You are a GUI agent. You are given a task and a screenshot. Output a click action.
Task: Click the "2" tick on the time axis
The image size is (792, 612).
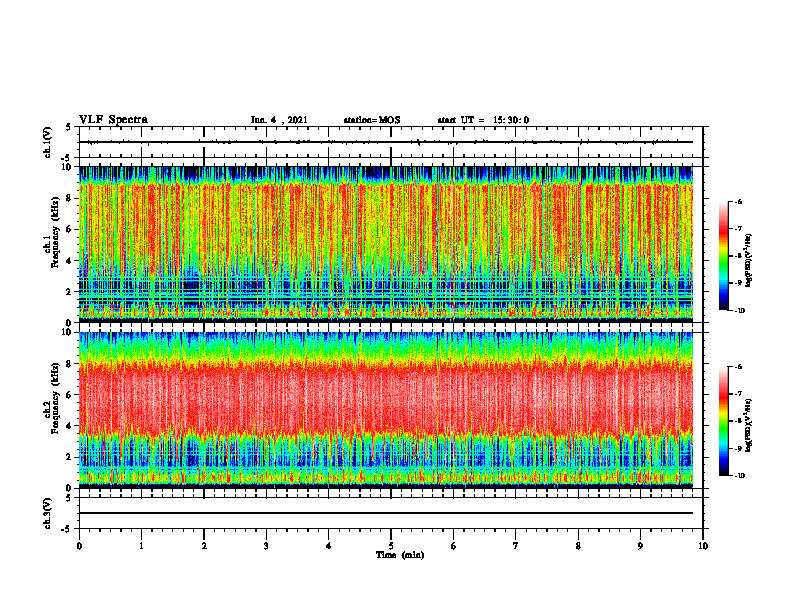coord(204,546)
